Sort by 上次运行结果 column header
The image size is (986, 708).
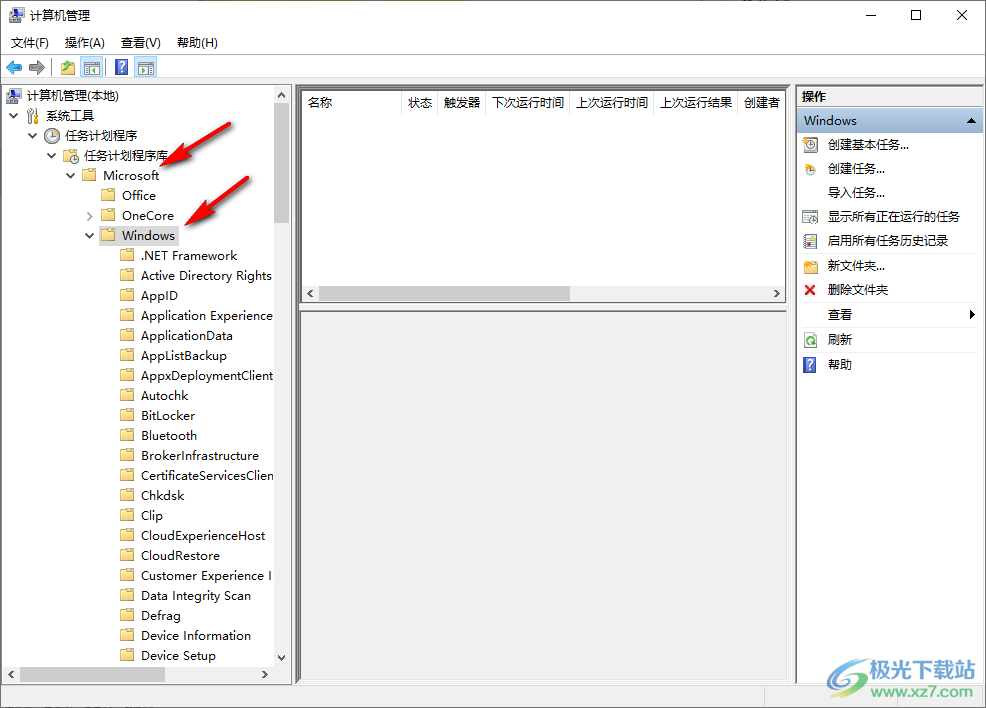(695, 102)
